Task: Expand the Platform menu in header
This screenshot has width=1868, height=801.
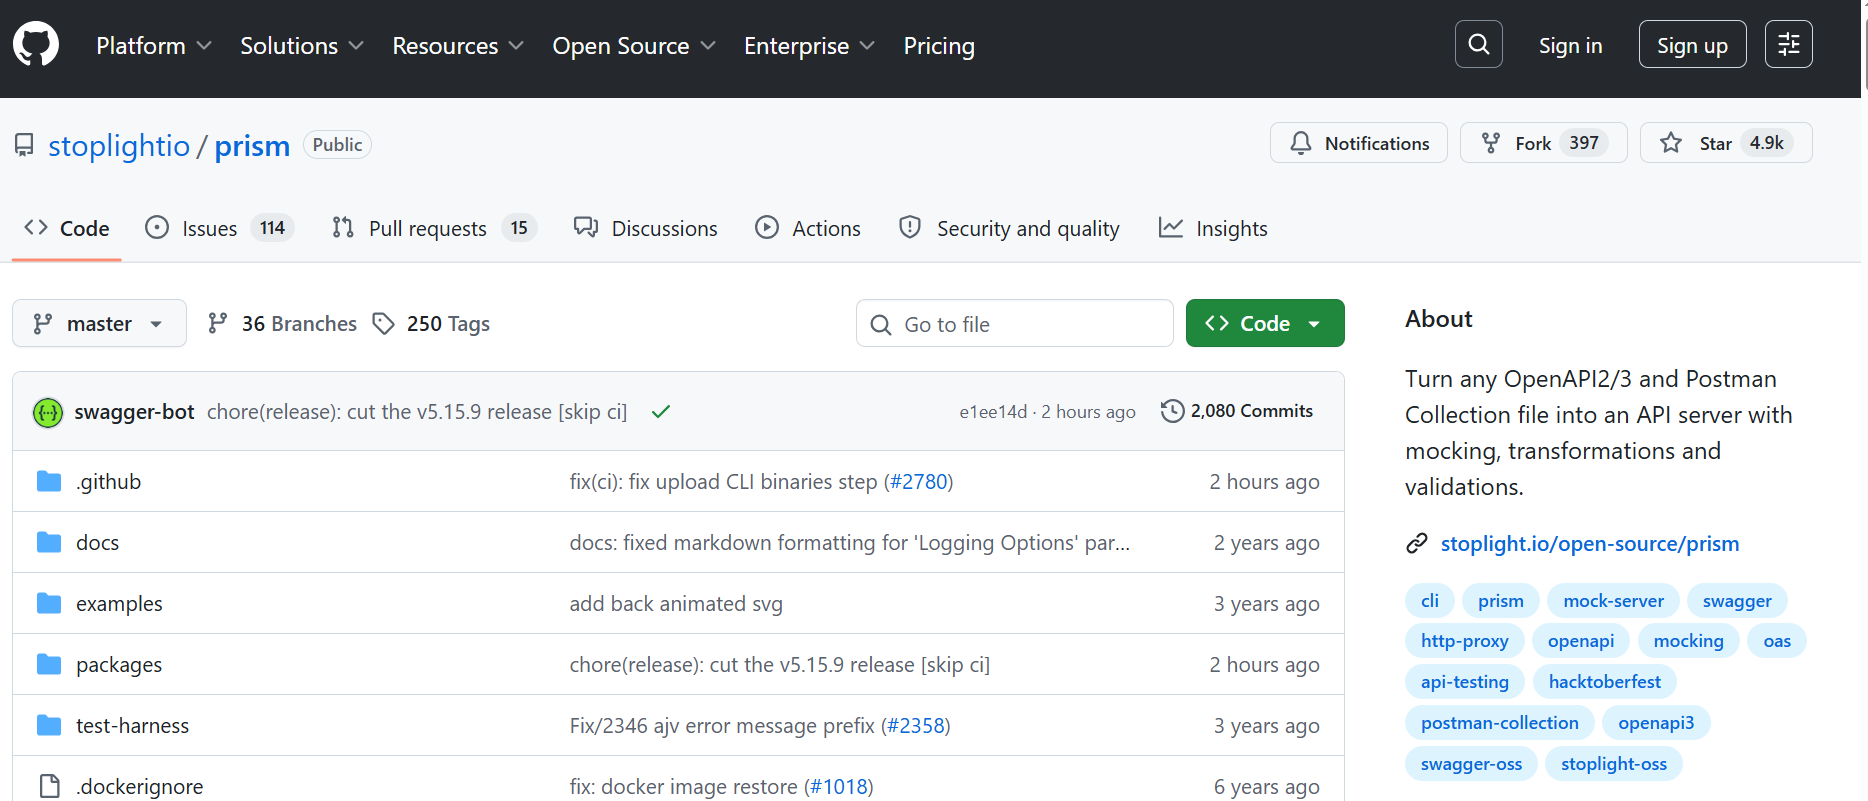Action: 153,46
